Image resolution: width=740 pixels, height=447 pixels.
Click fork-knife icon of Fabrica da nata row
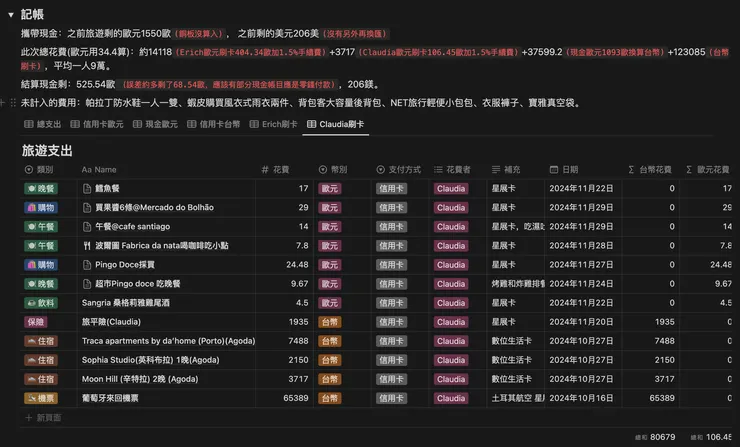87,246
